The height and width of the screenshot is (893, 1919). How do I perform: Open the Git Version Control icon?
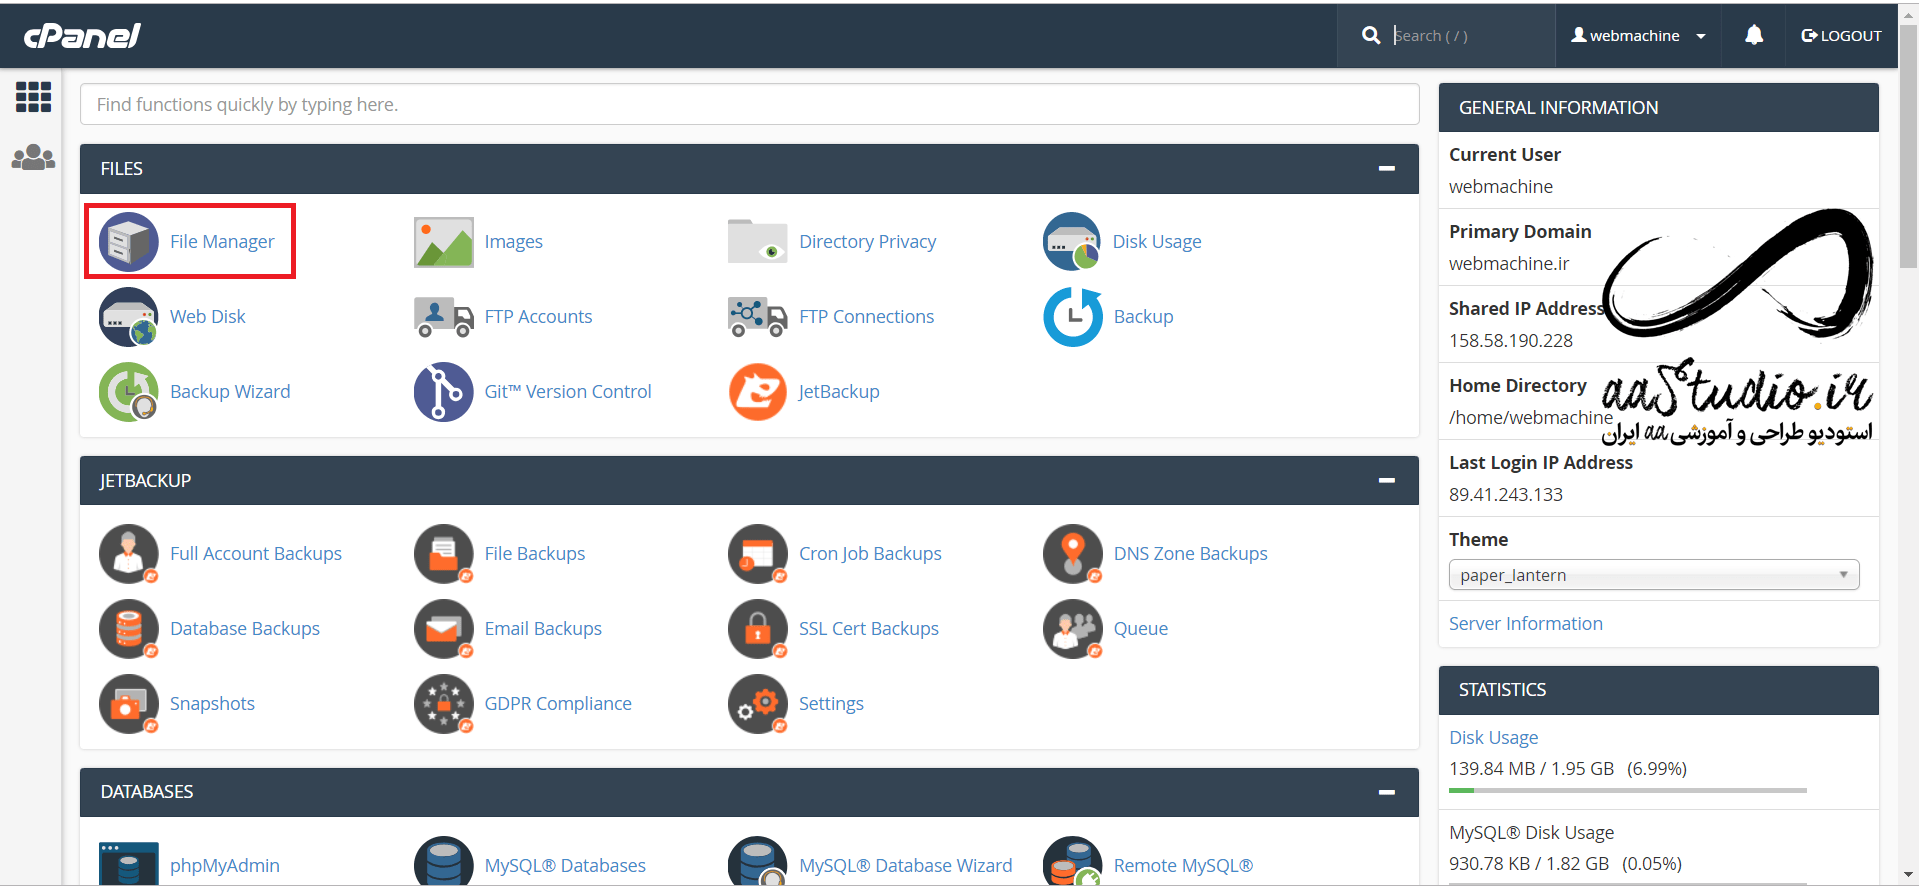click(443, 392)
